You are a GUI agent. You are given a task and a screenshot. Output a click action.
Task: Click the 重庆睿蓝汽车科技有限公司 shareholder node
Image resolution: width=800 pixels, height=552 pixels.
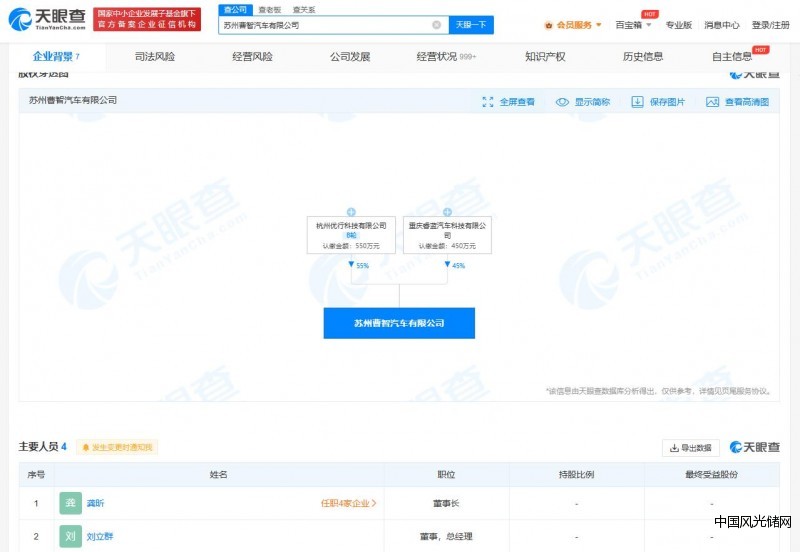click(x=447, y=235)
